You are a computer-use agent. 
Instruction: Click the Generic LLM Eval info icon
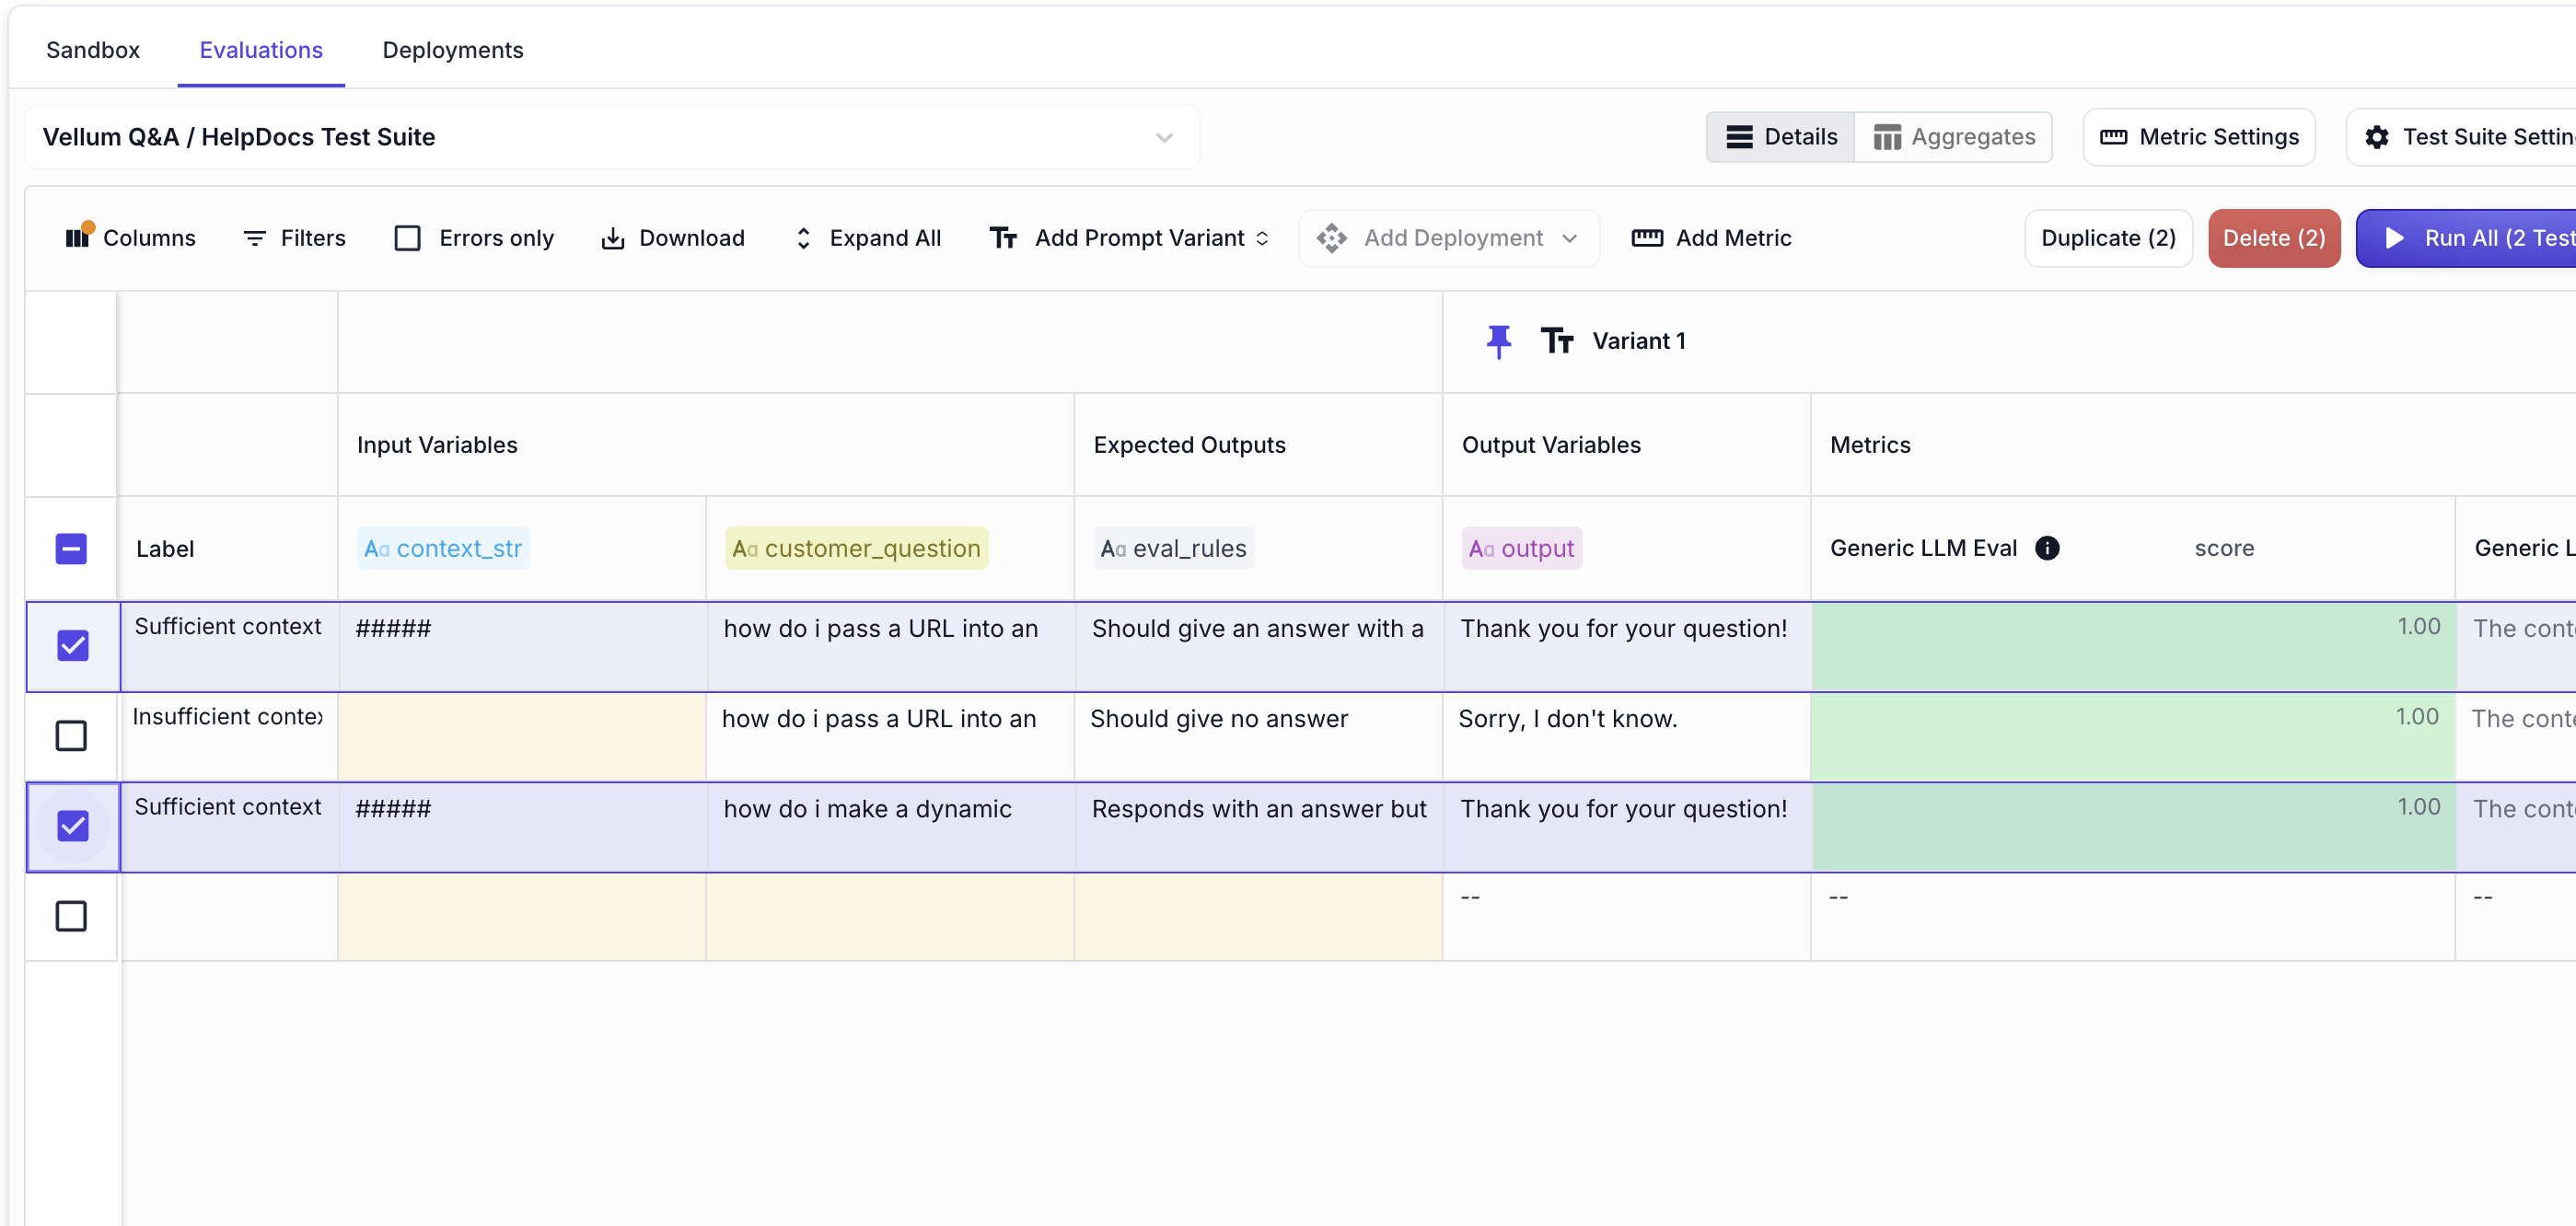tap(2047, 548)
